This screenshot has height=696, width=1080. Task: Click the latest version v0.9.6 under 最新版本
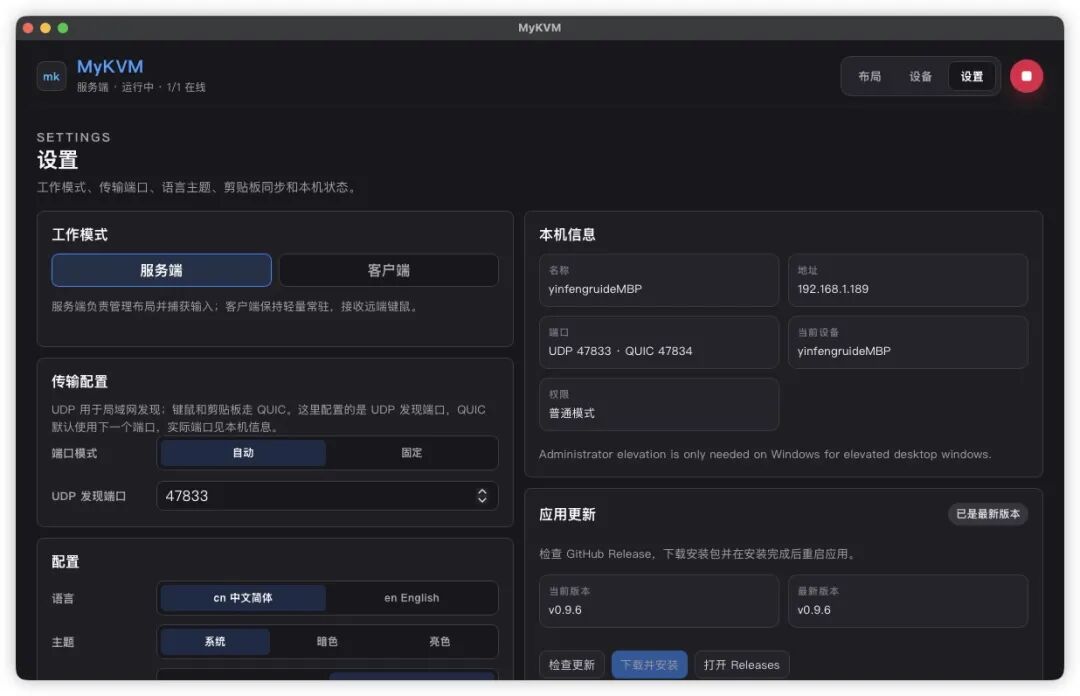[x=814, y=611]
